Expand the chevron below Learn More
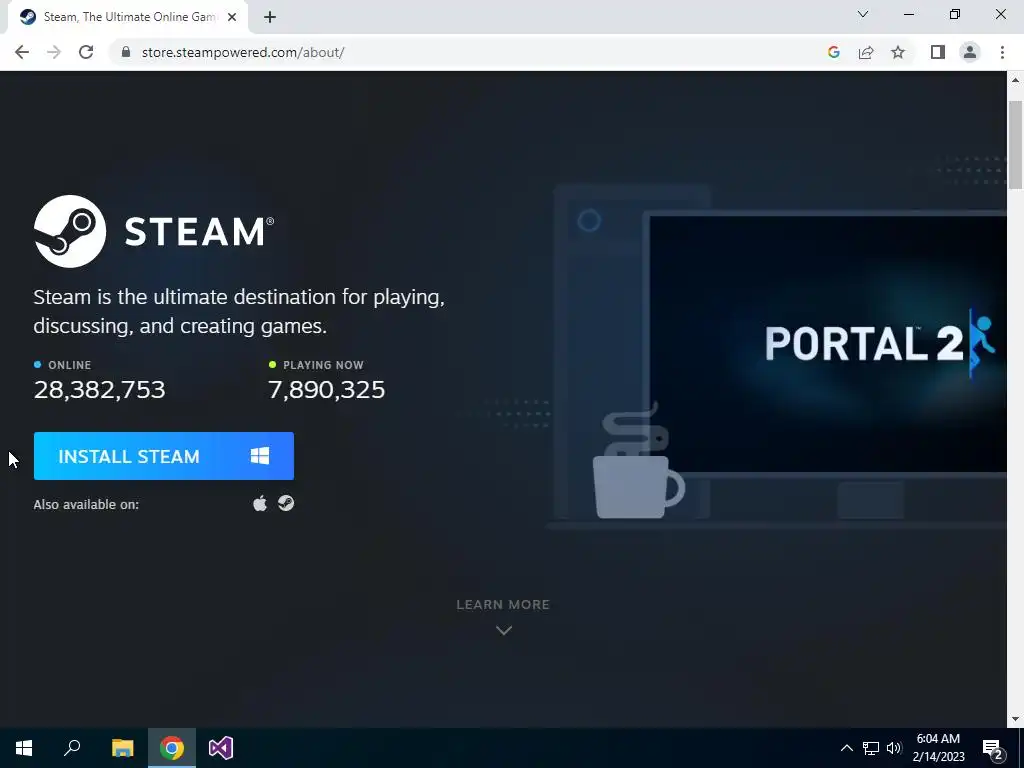 pyautogui.click(x=504, y=630)
